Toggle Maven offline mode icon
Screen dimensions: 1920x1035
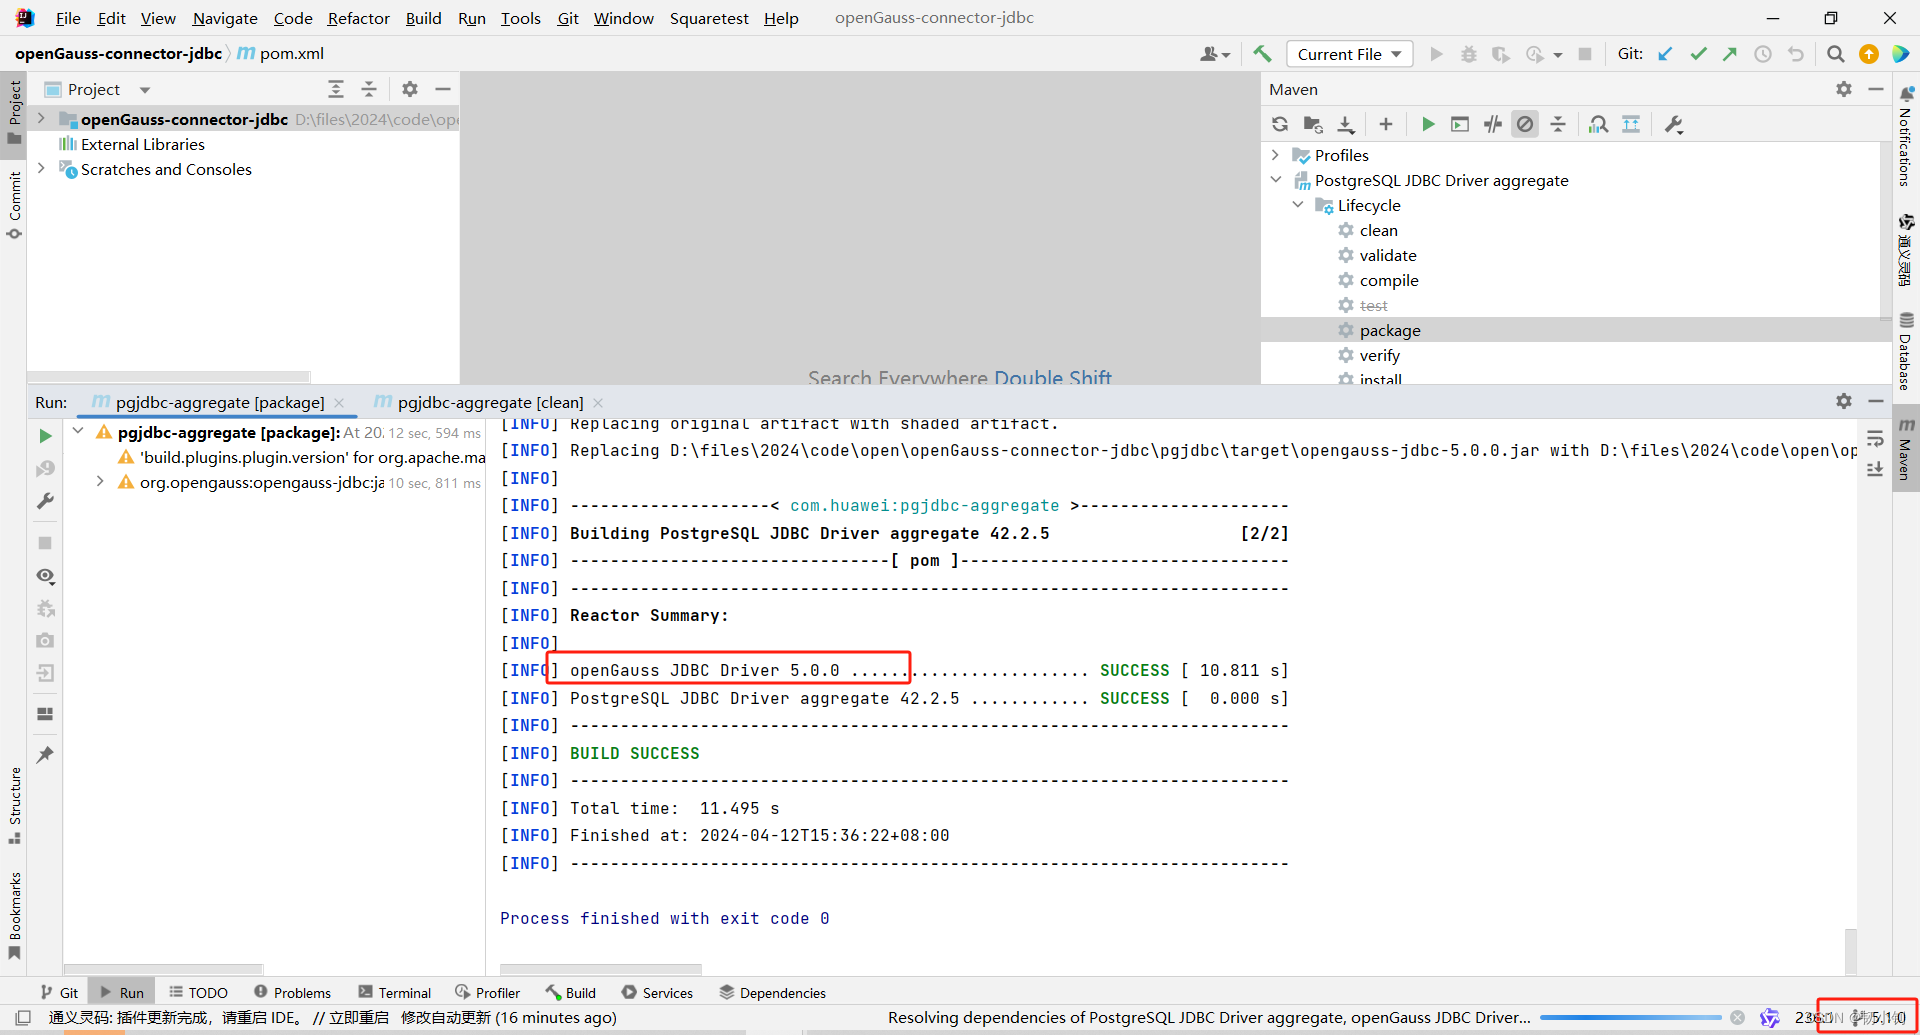coord(1493,124)
